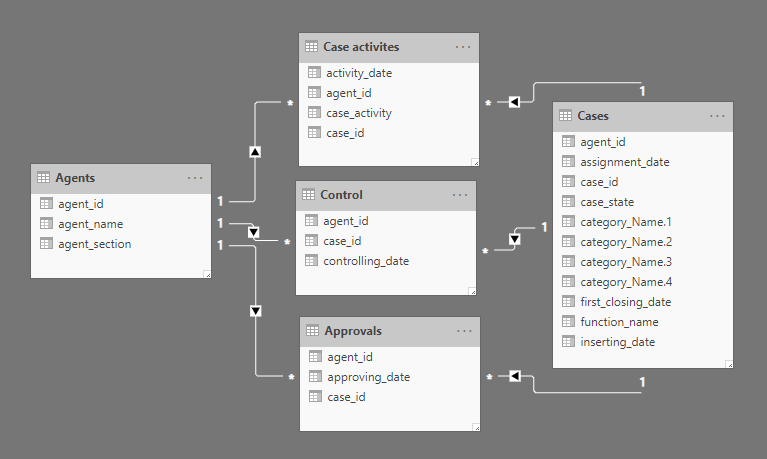The image size is (767, 459).
Task: Click the column icon next to case_state
Action: pos(568,202)
